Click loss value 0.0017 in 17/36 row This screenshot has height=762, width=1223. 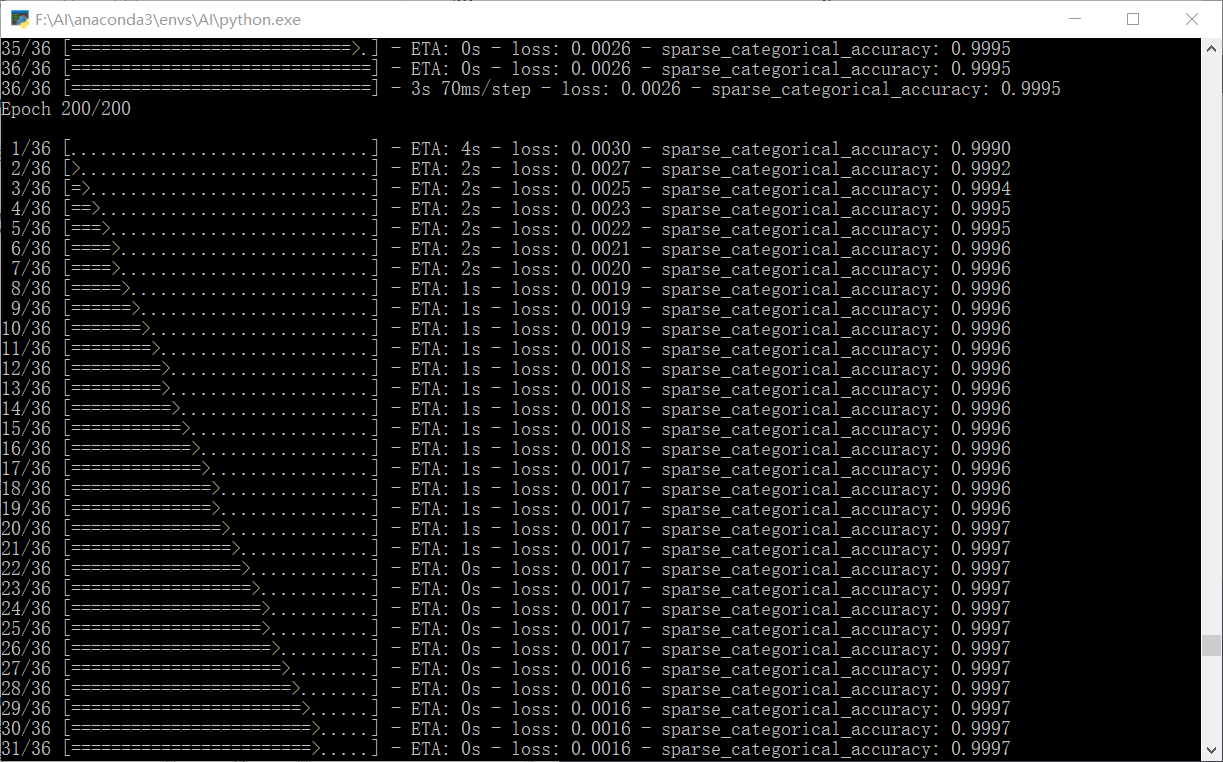(601, 469)
